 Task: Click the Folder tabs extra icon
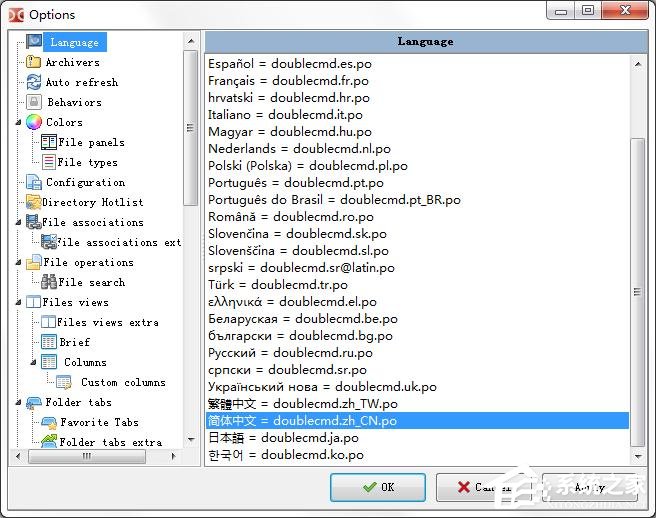(x=49, y=442)
